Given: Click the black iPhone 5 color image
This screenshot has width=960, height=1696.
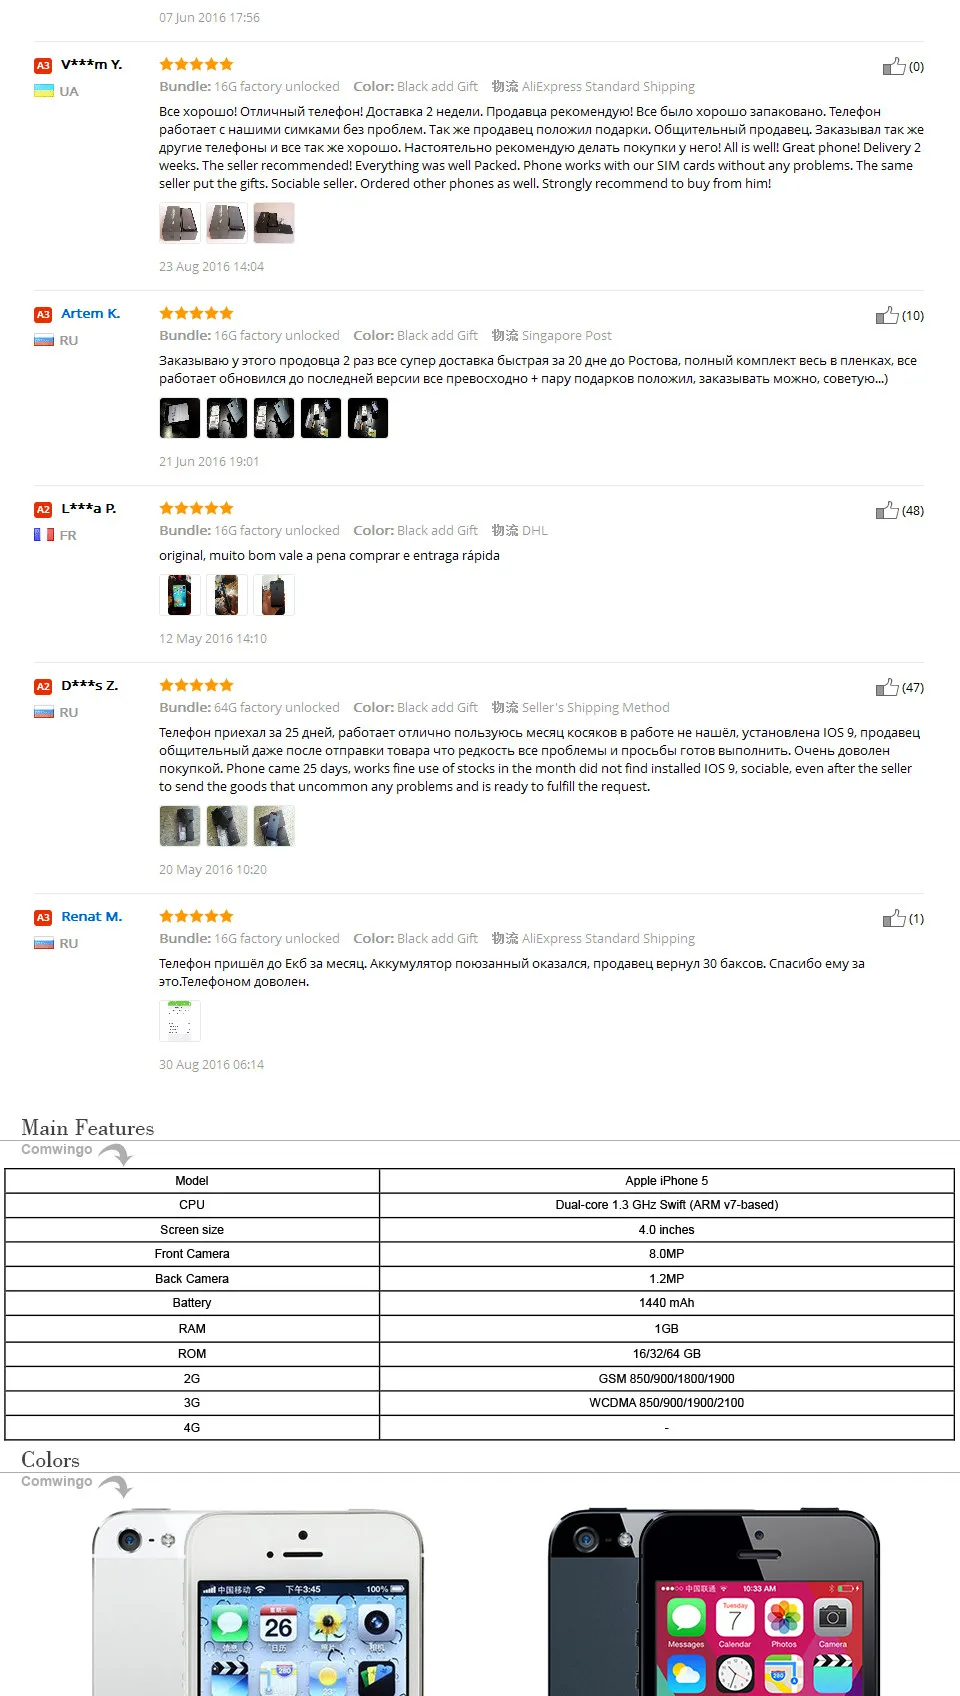Looking at the screenshot, I should (714, 1602).
